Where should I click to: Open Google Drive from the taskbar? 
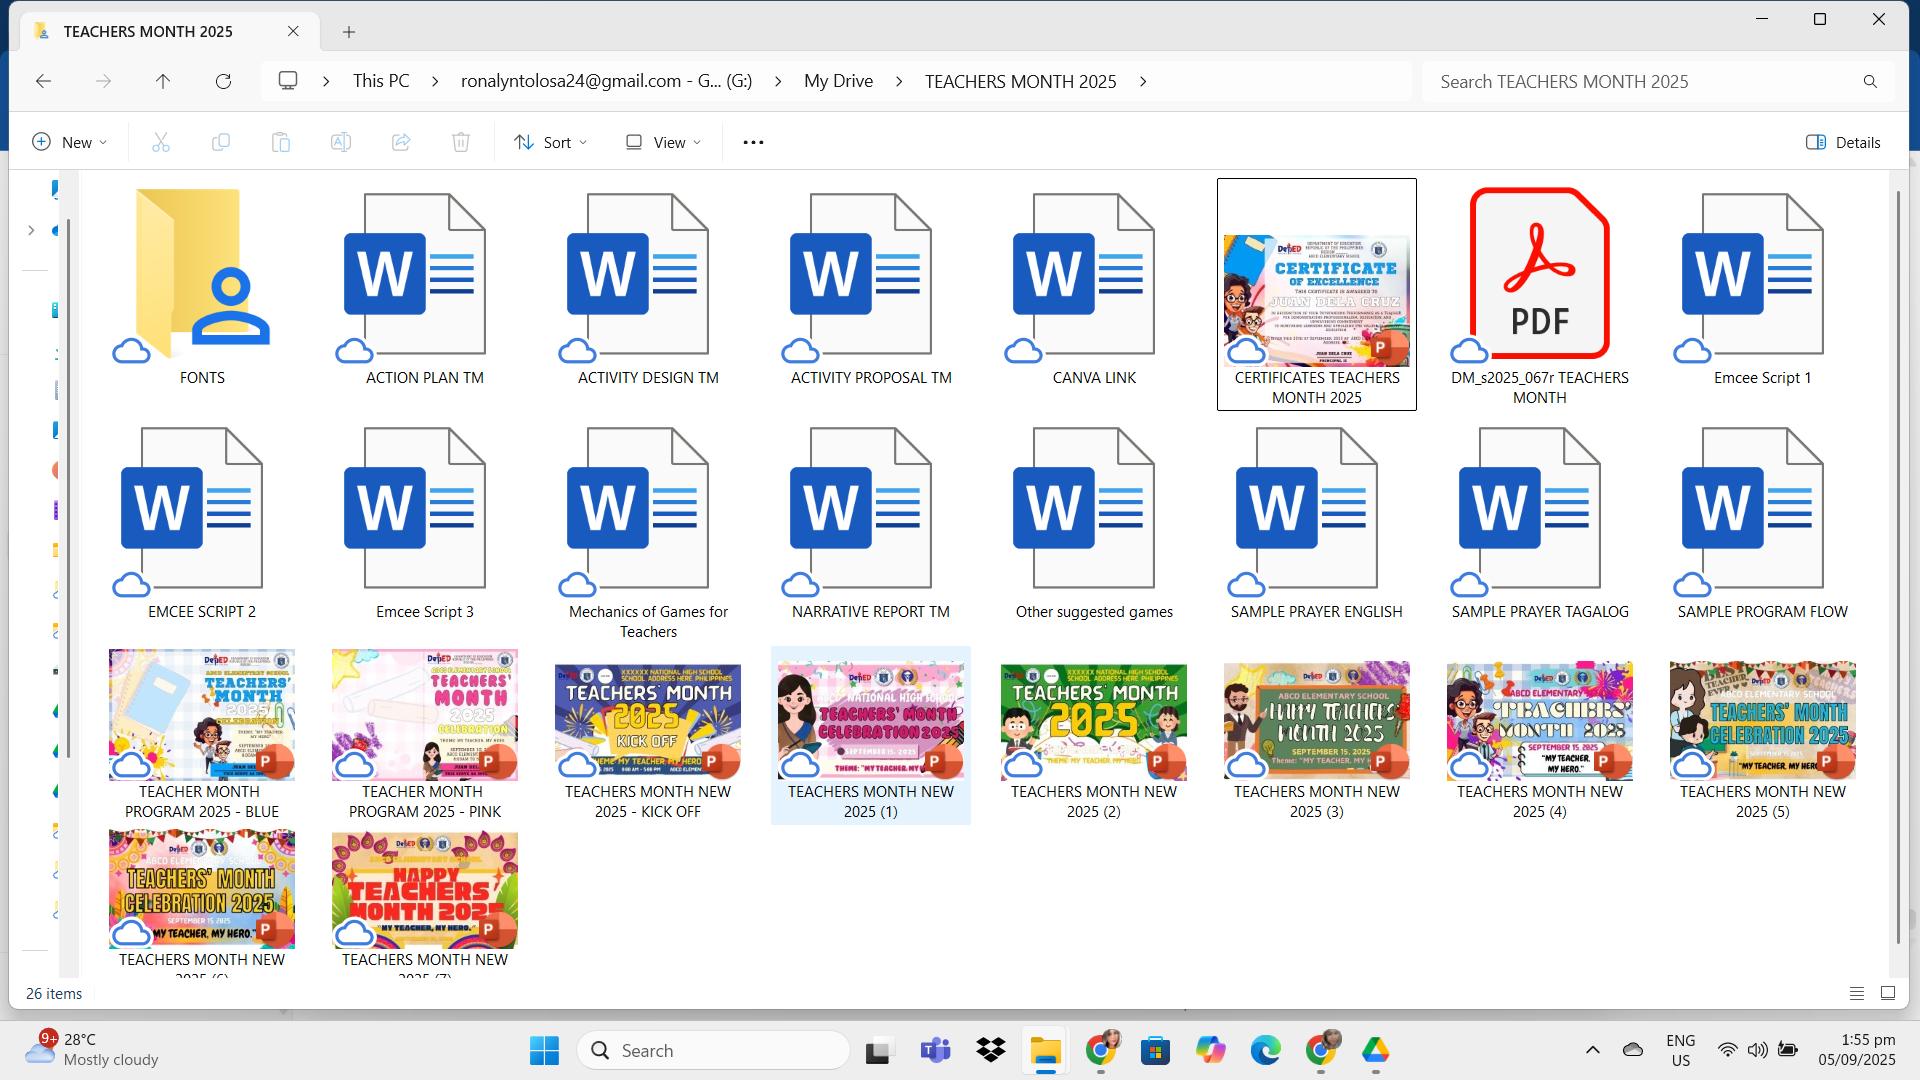click(x=1375, y=1050)
